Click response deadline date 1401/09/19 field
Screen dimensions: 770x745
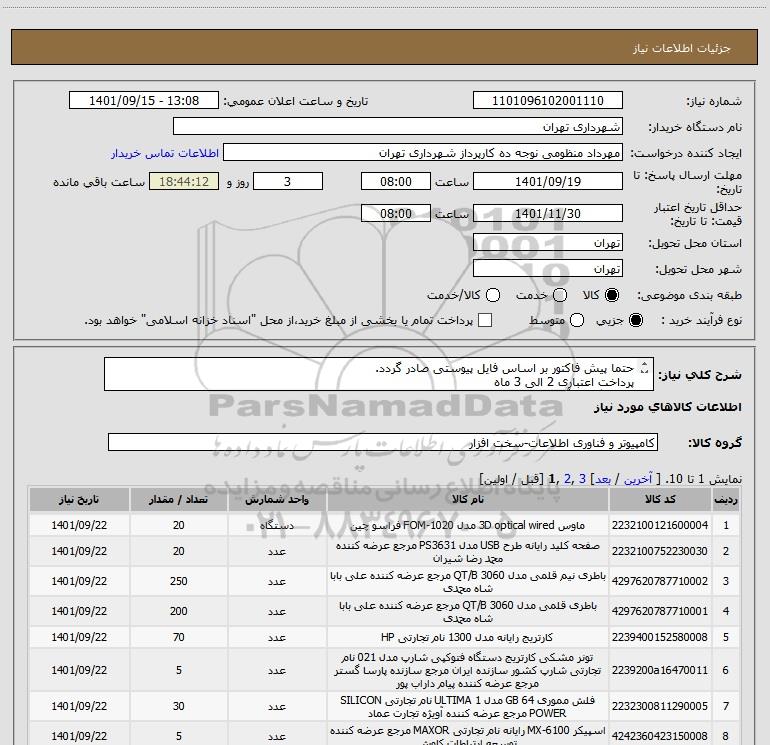(x=548, y=181)
